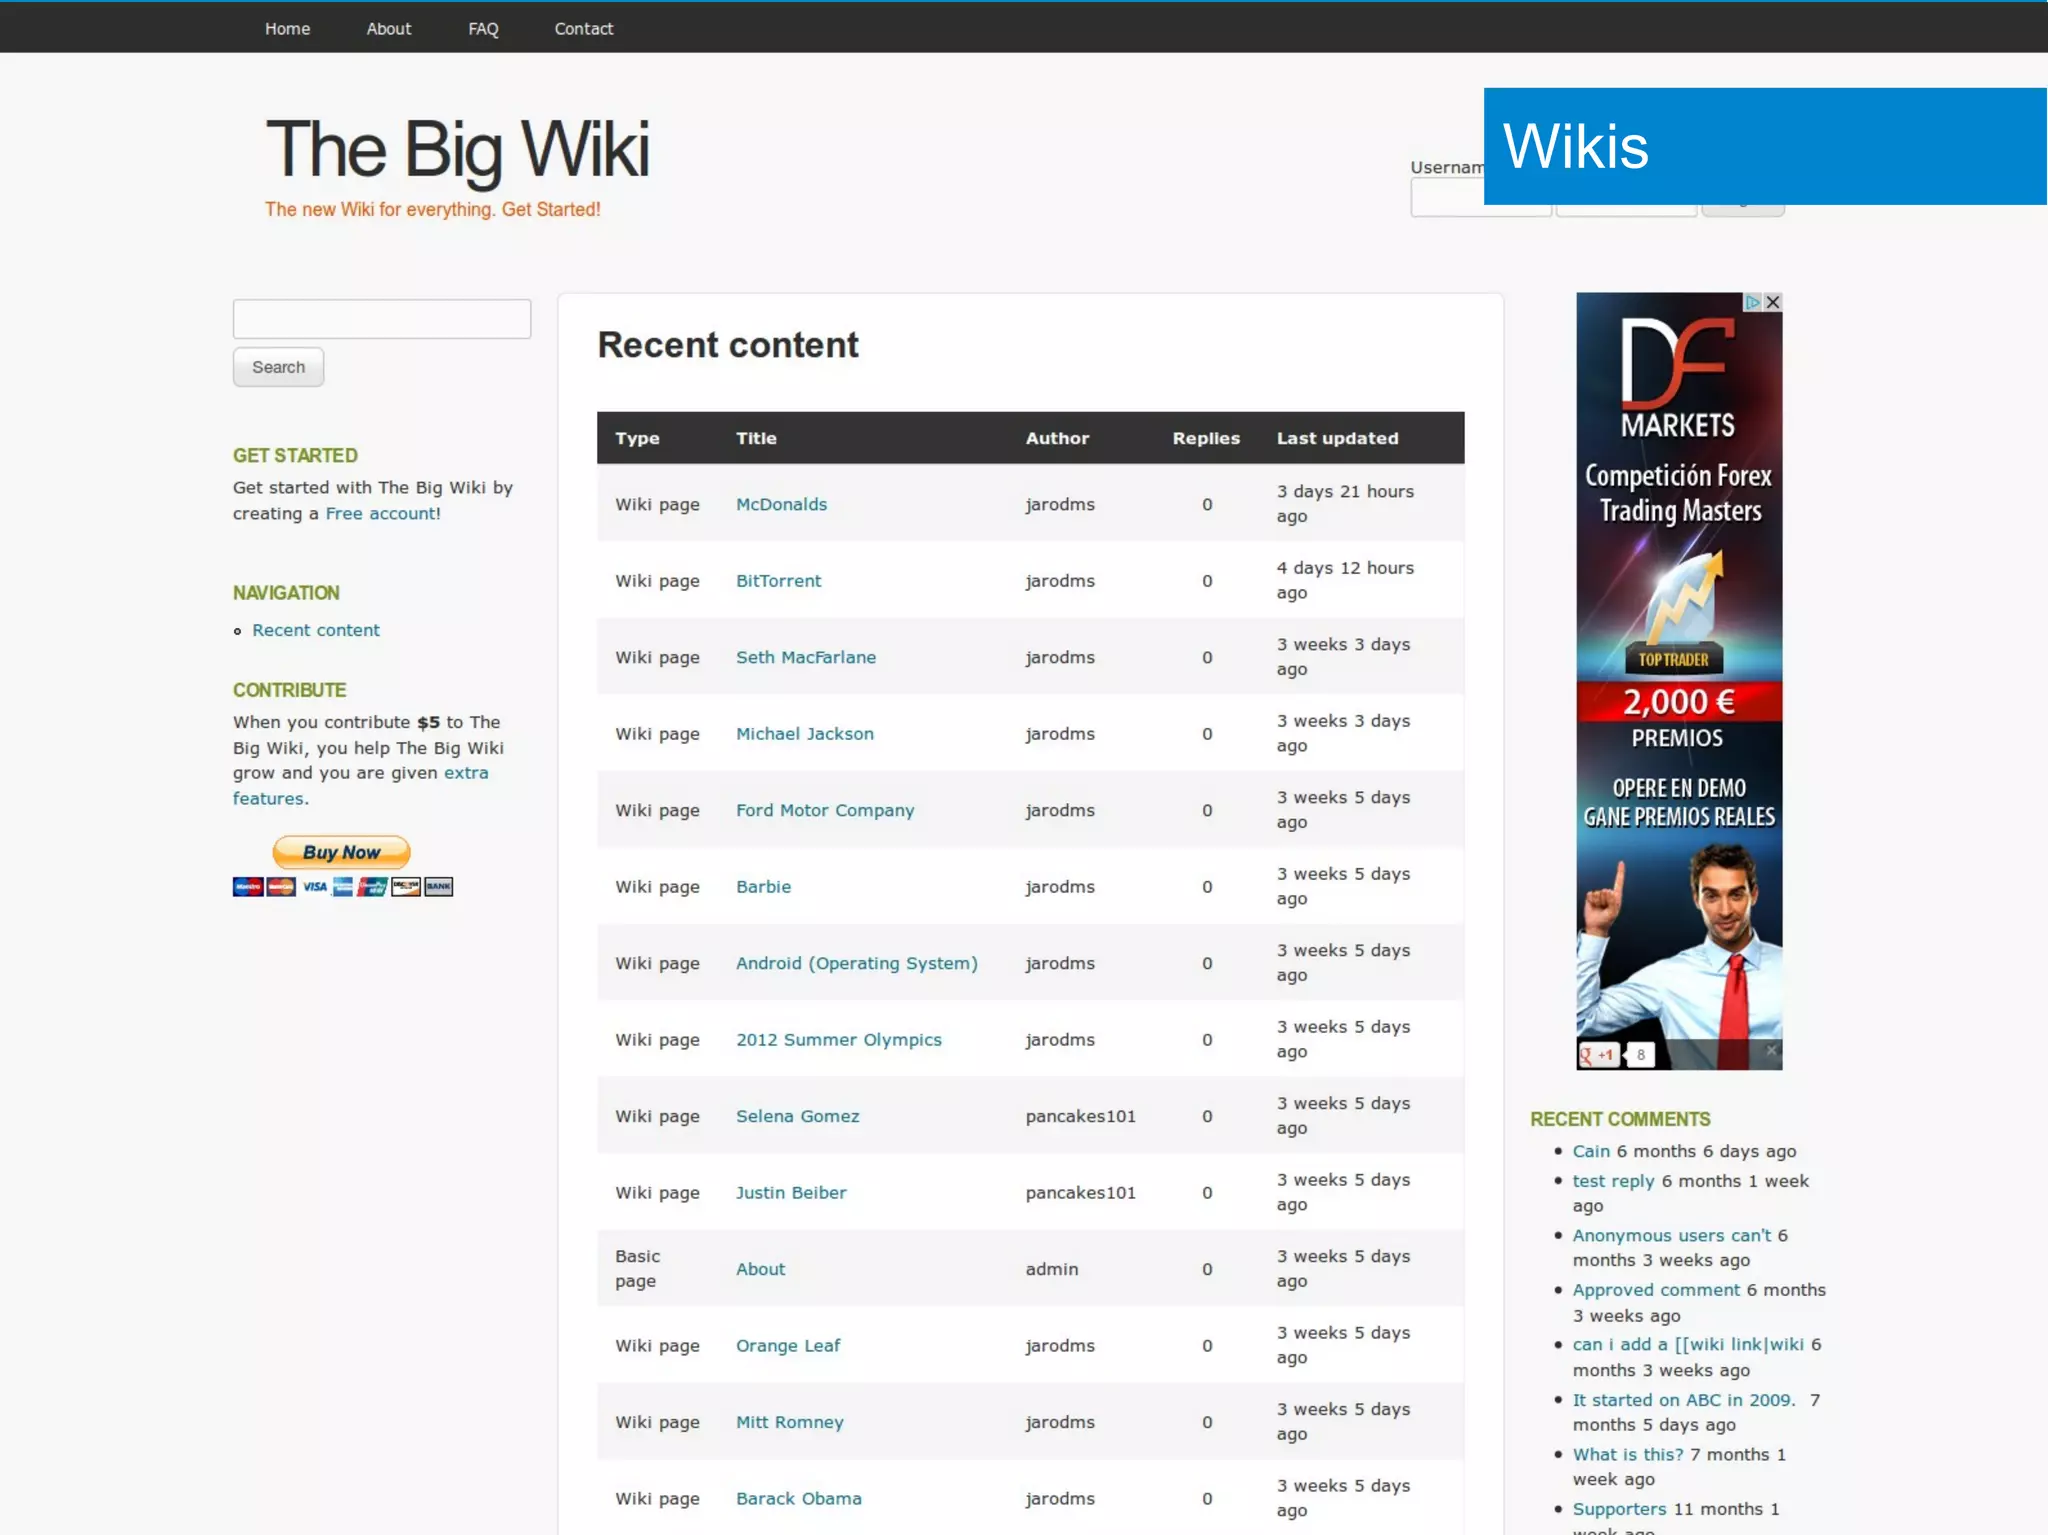Go to the FAQ page
This screenshot has height=1535, width=2048.
pos(483,29)
